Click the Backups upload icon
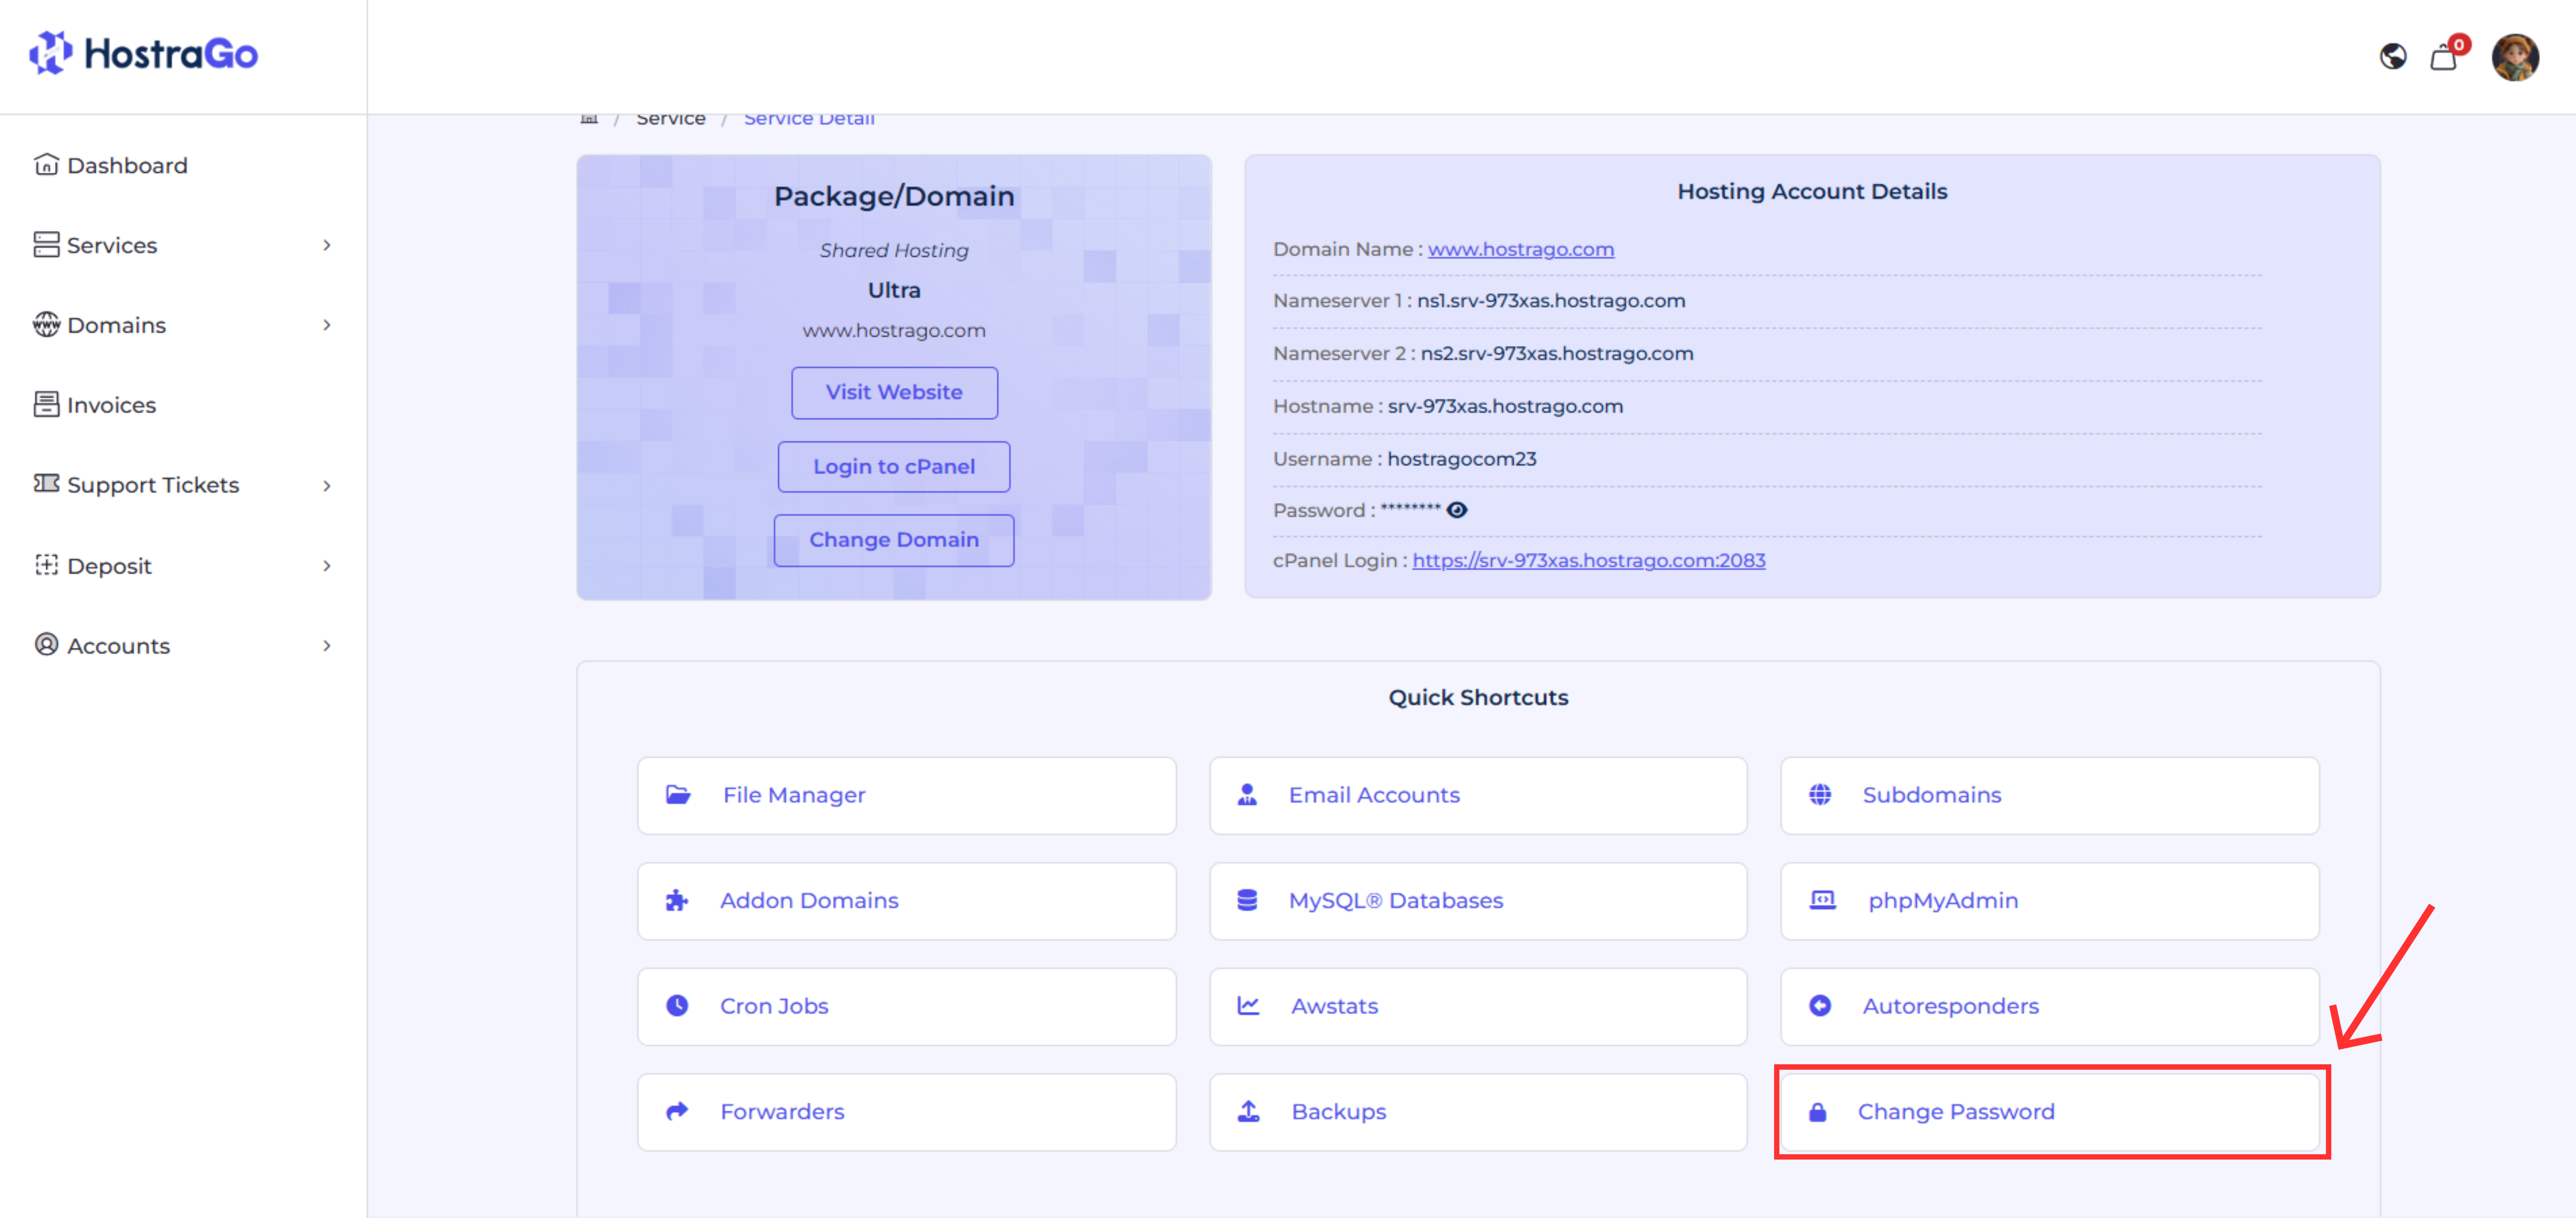2576x1218 pixels. [1248, 1111]
